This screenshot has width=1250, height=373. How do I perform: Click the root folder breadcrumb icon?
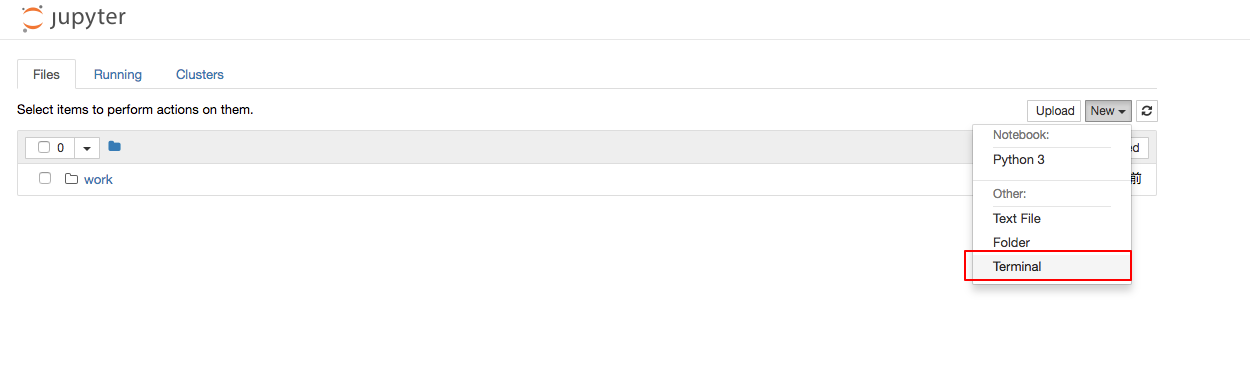[115, 146]
